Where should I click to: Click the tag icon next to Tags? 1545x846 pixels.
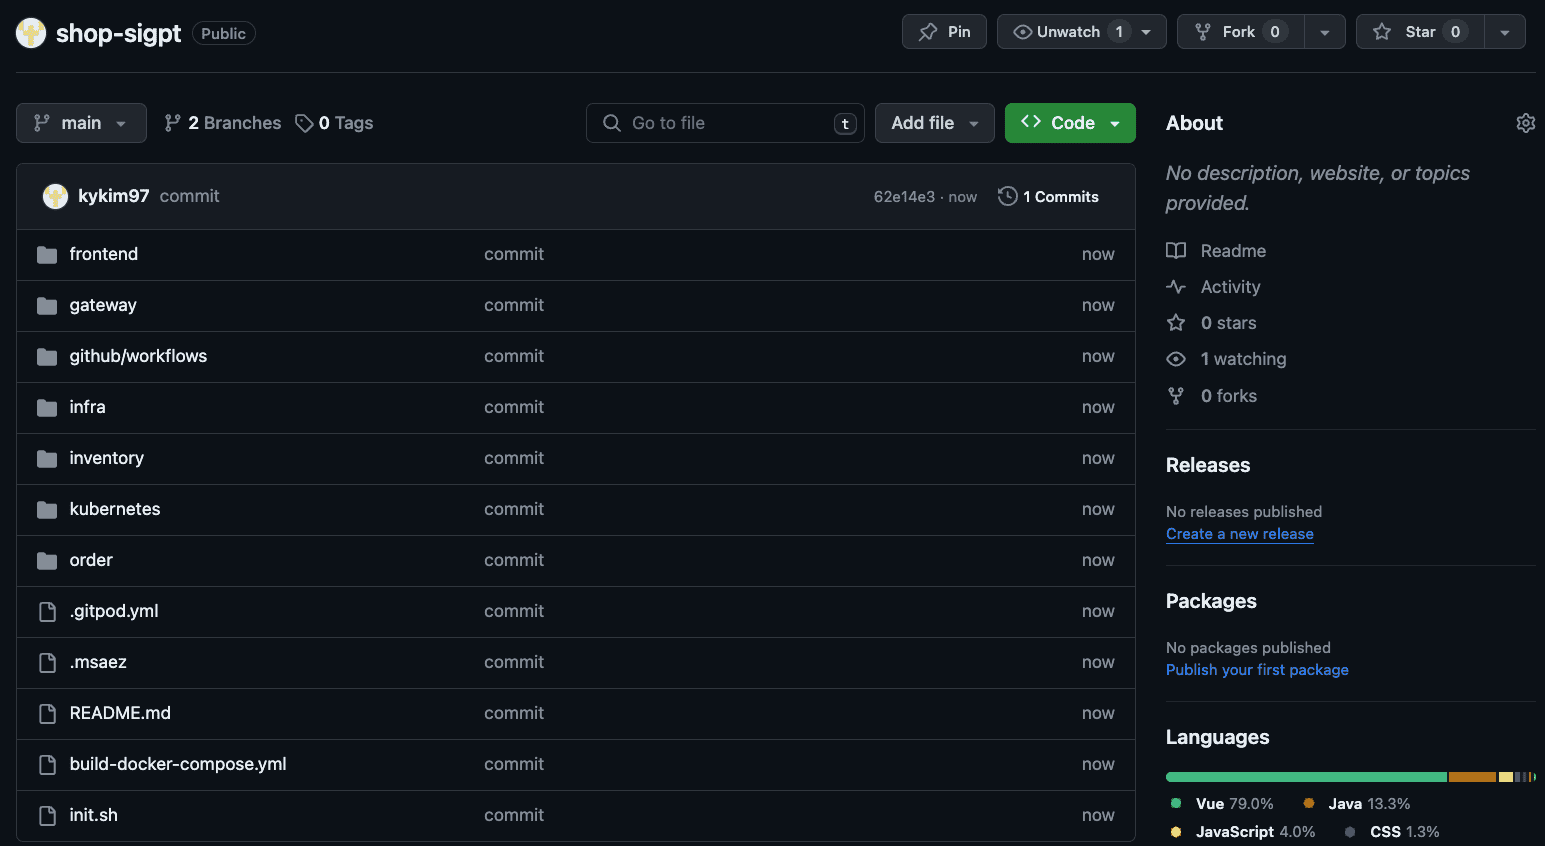304,123
